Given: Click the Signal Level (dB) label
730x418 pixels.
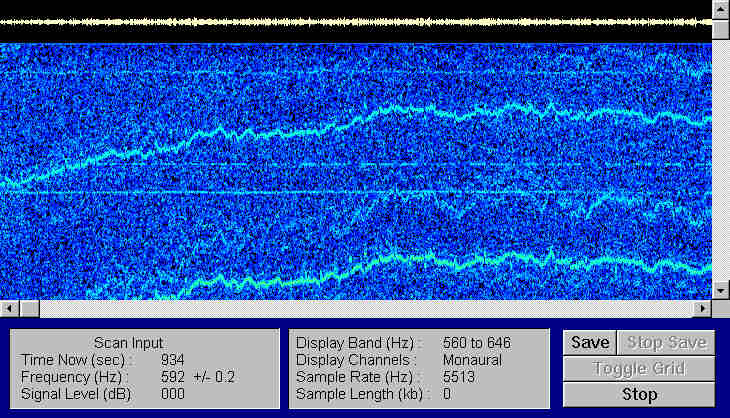Looking at the screenshot, I should coord(75,394).
